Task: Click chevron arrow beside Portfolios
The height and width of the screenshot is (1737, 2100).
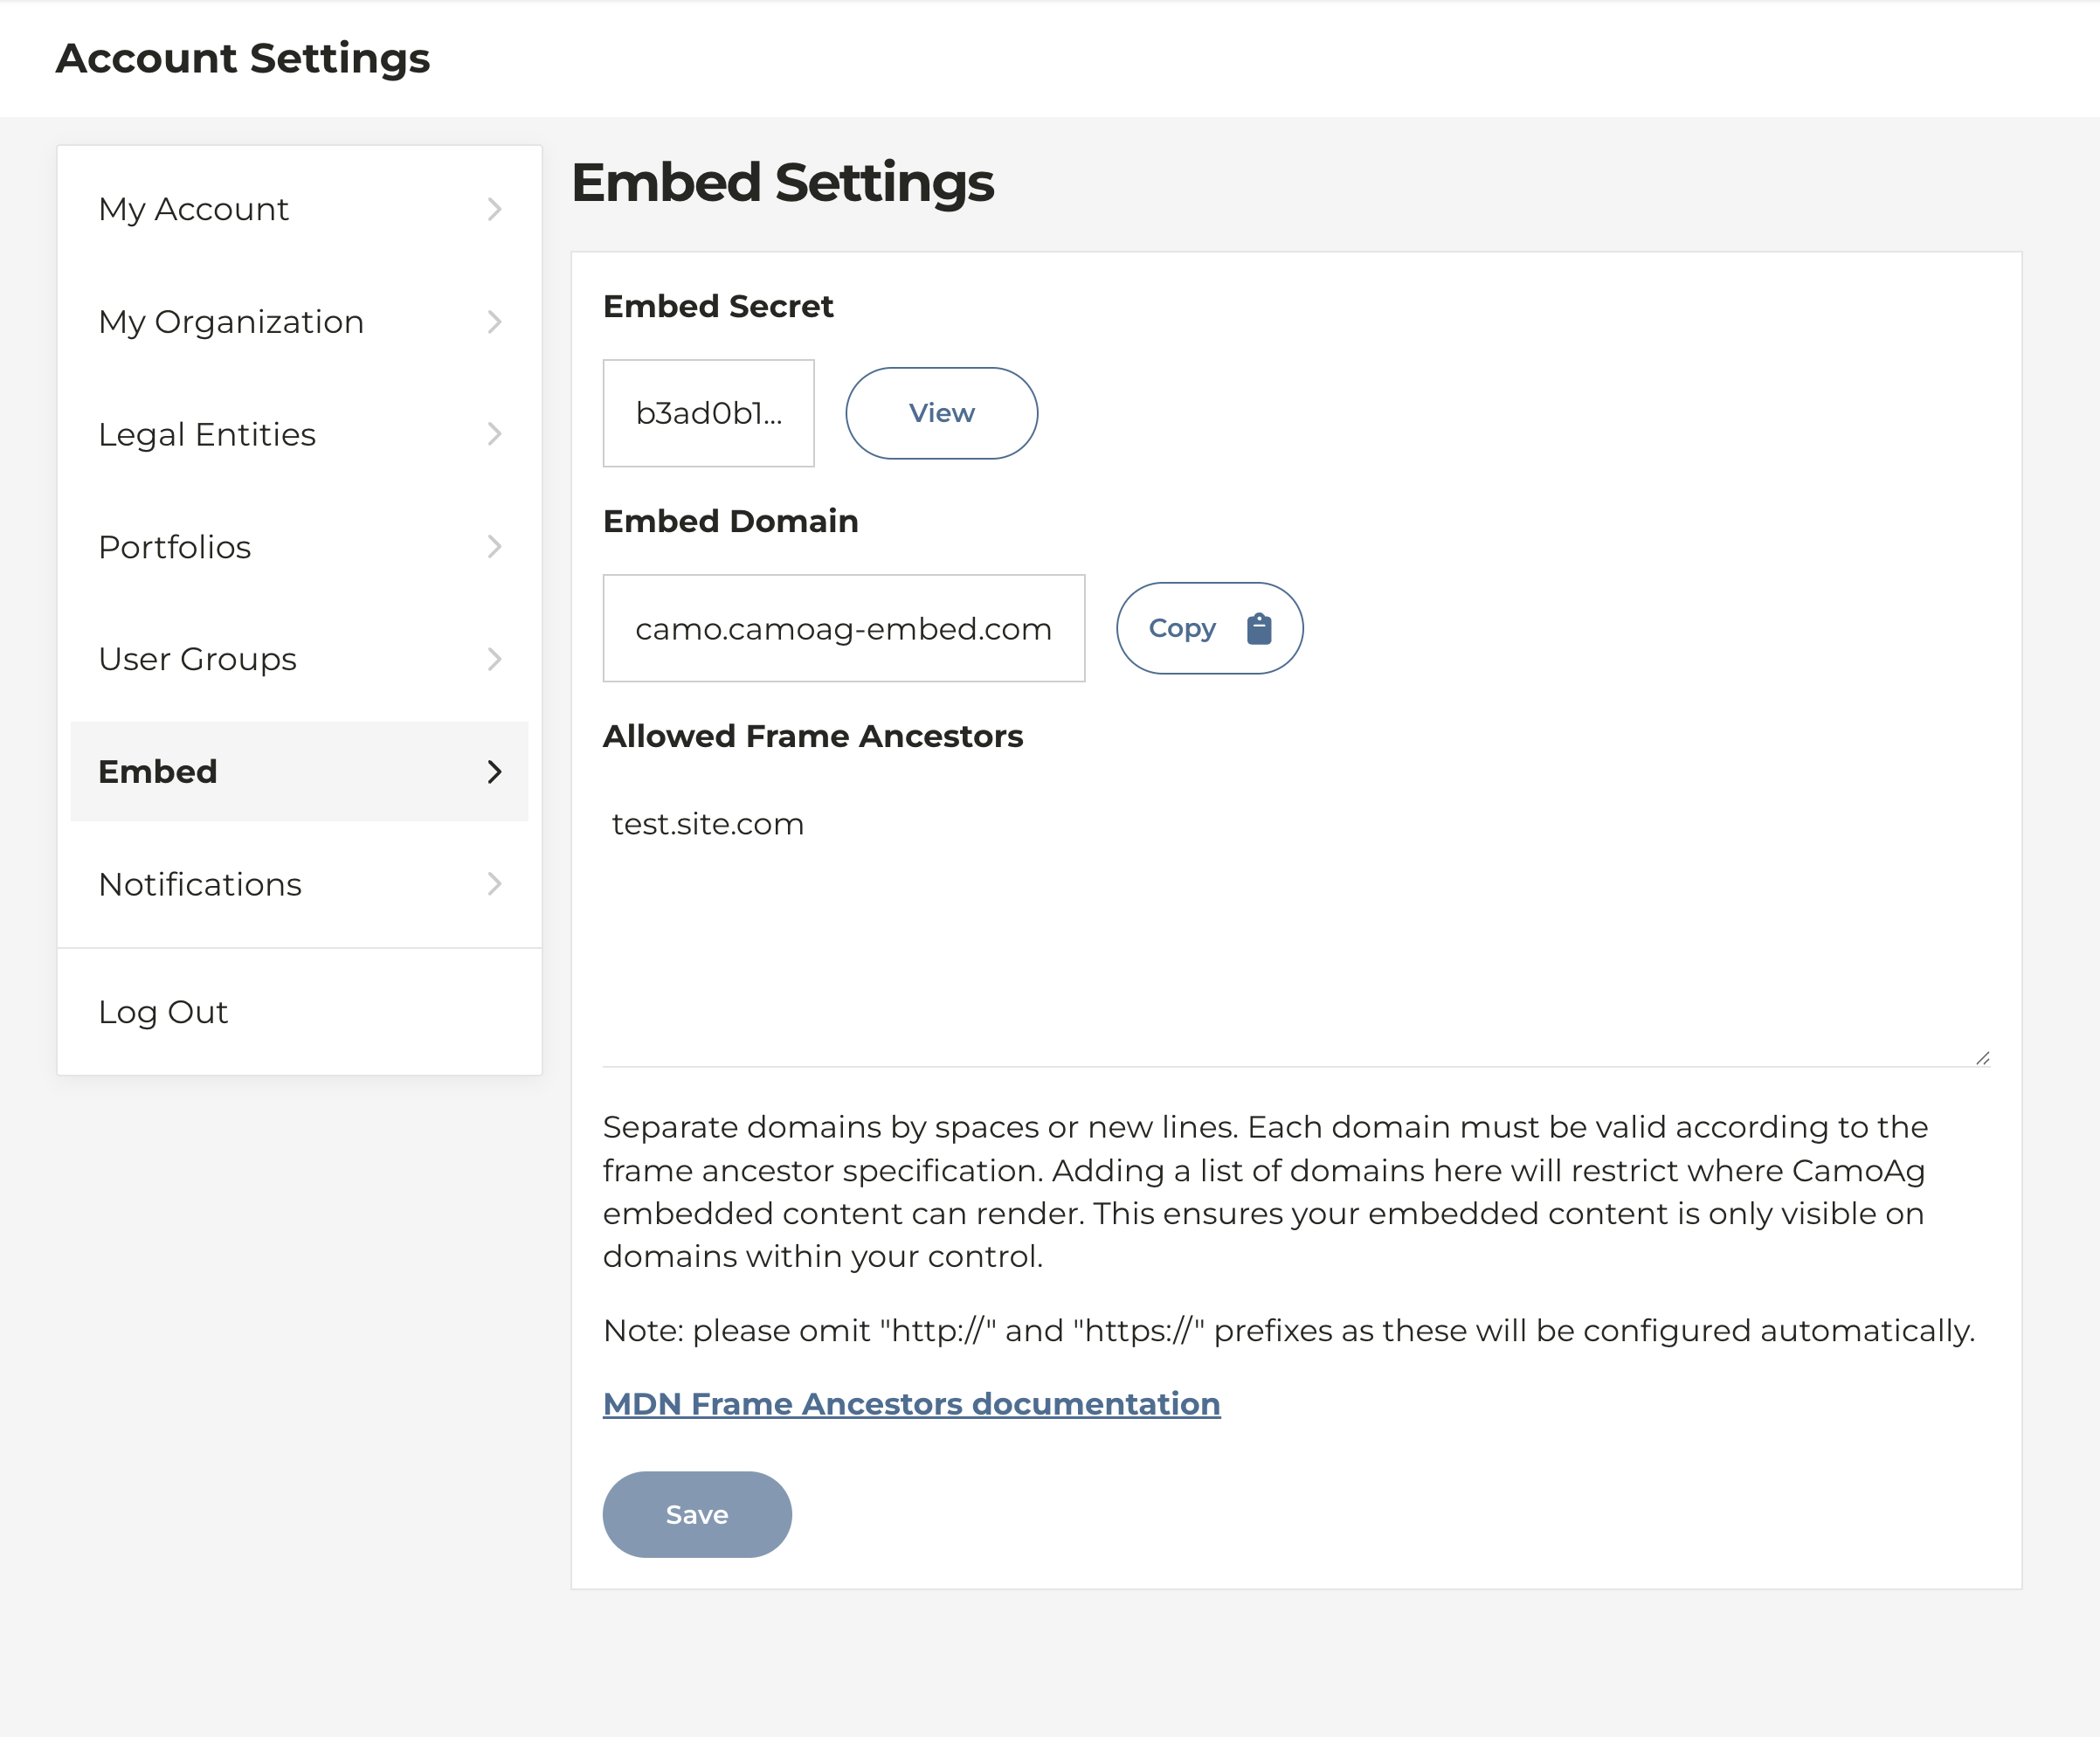Action: 494,547
